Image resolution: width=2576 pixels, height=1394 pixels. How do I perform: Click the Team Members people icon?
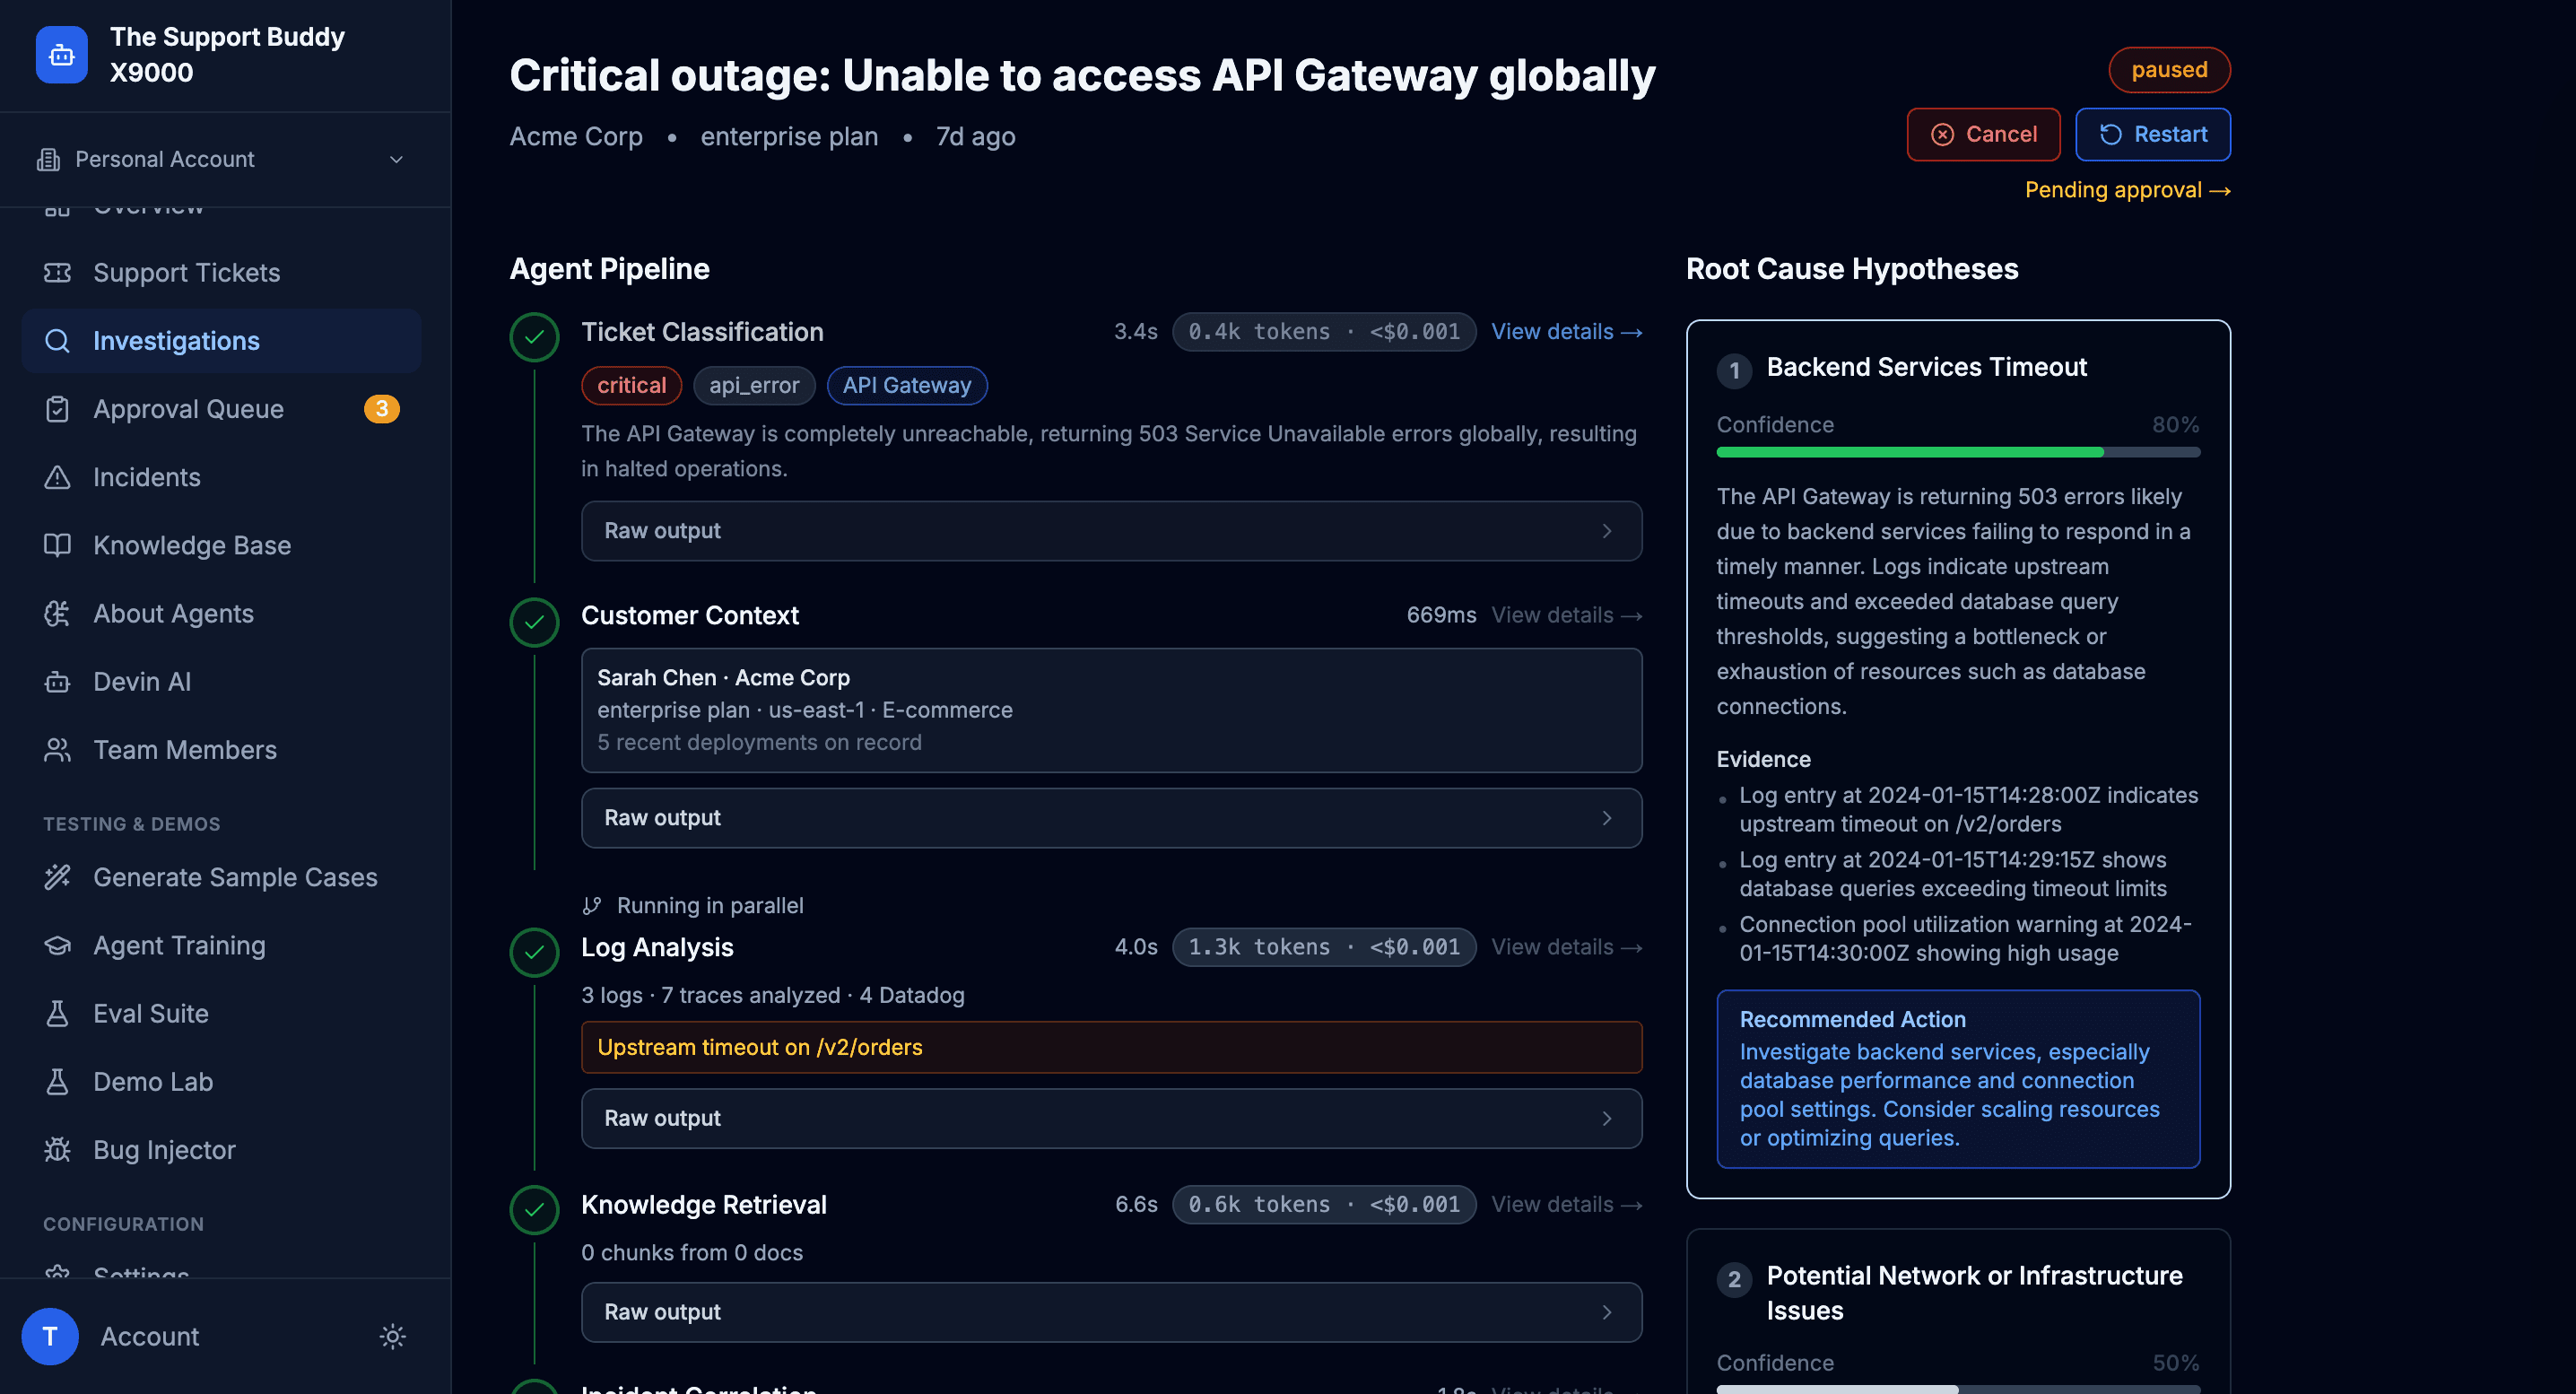click(x=57, y=750)
